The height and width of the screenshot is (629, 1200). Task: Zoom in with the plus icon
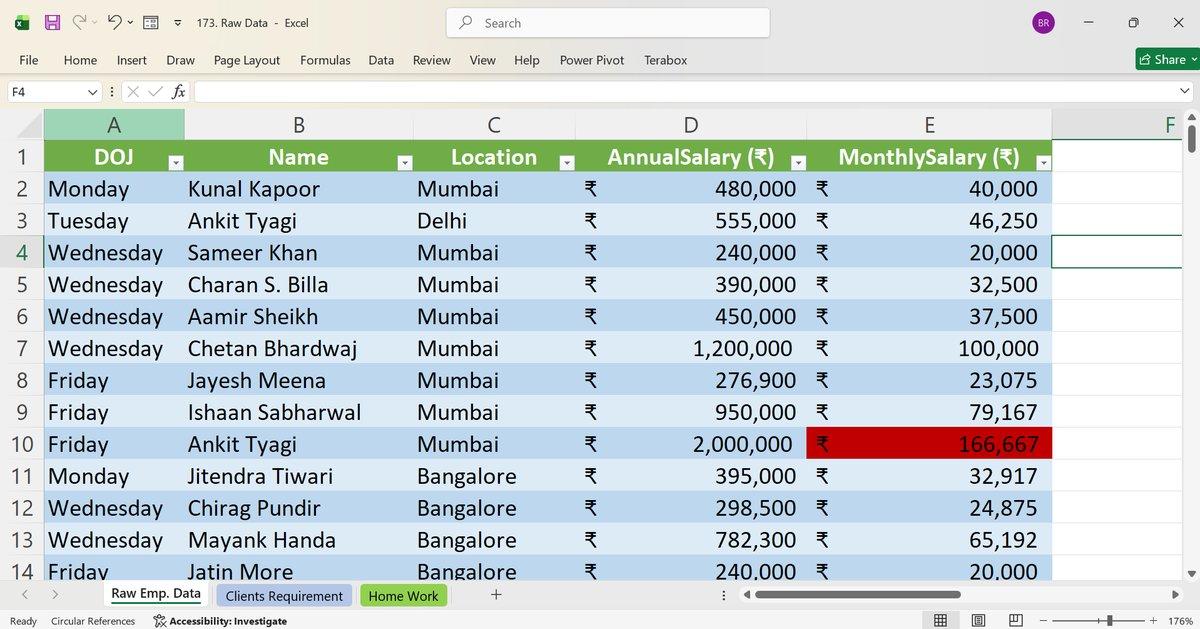1153,621
